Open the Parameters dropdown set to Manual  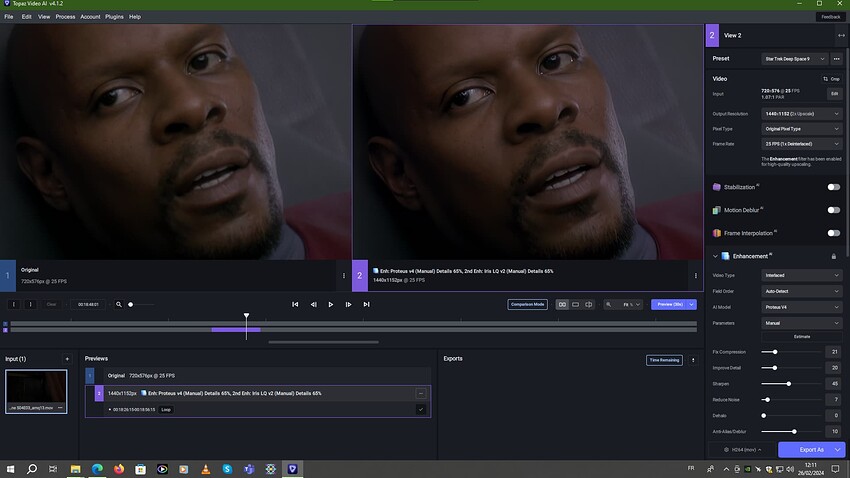click(802, 323)
